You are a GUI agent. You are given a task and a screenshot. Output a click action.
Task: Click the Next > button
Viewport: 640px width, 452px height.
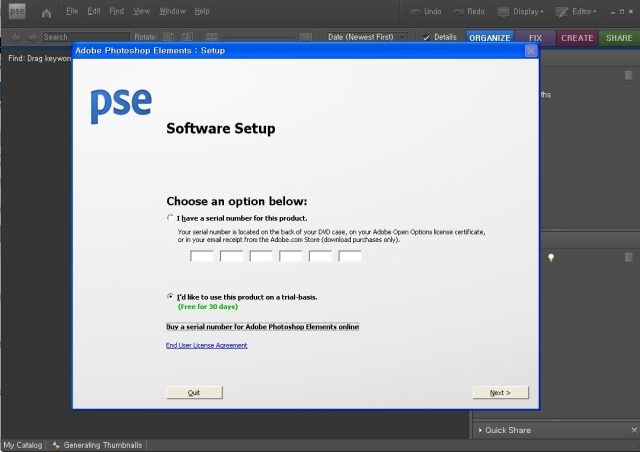[500, 392]
